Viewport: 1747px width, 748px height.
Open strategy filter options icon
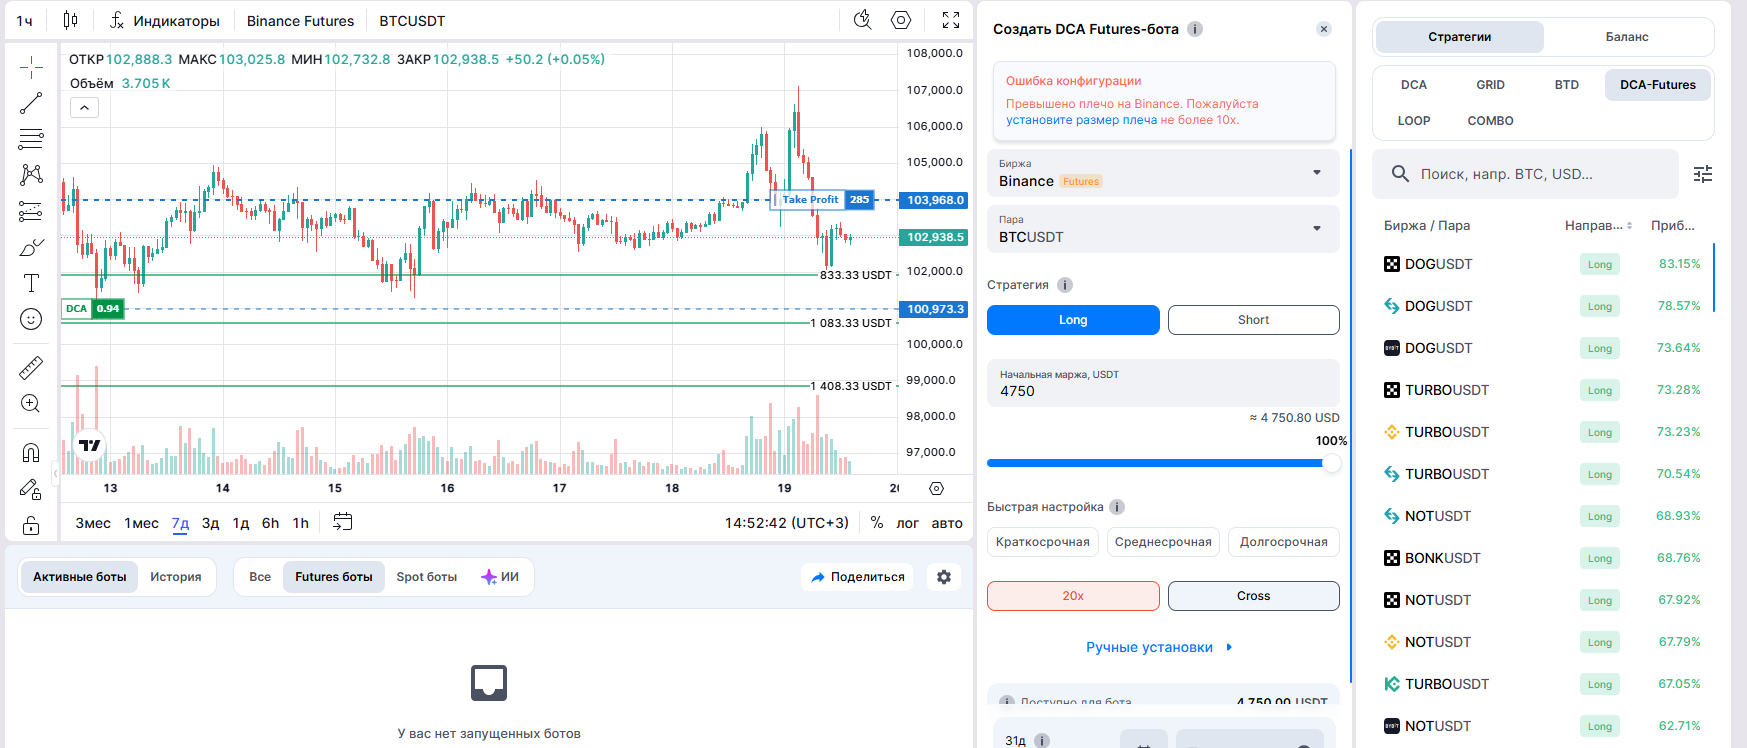coord(1703,174)
